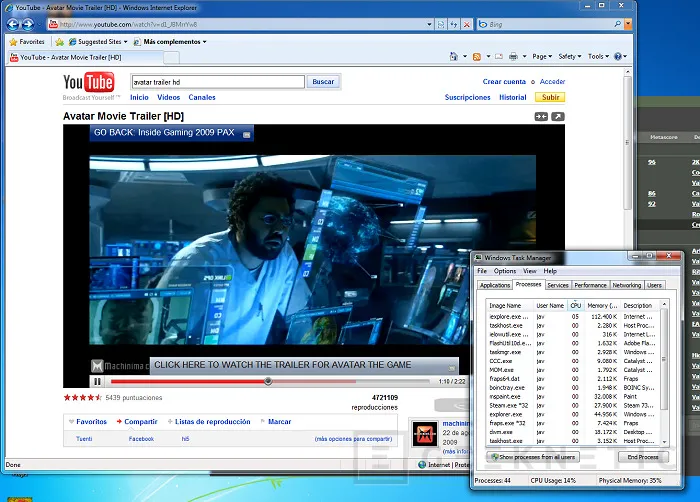Click the yellow Subir button
Screen dimensions: 700x502
(x=550, y=97)
